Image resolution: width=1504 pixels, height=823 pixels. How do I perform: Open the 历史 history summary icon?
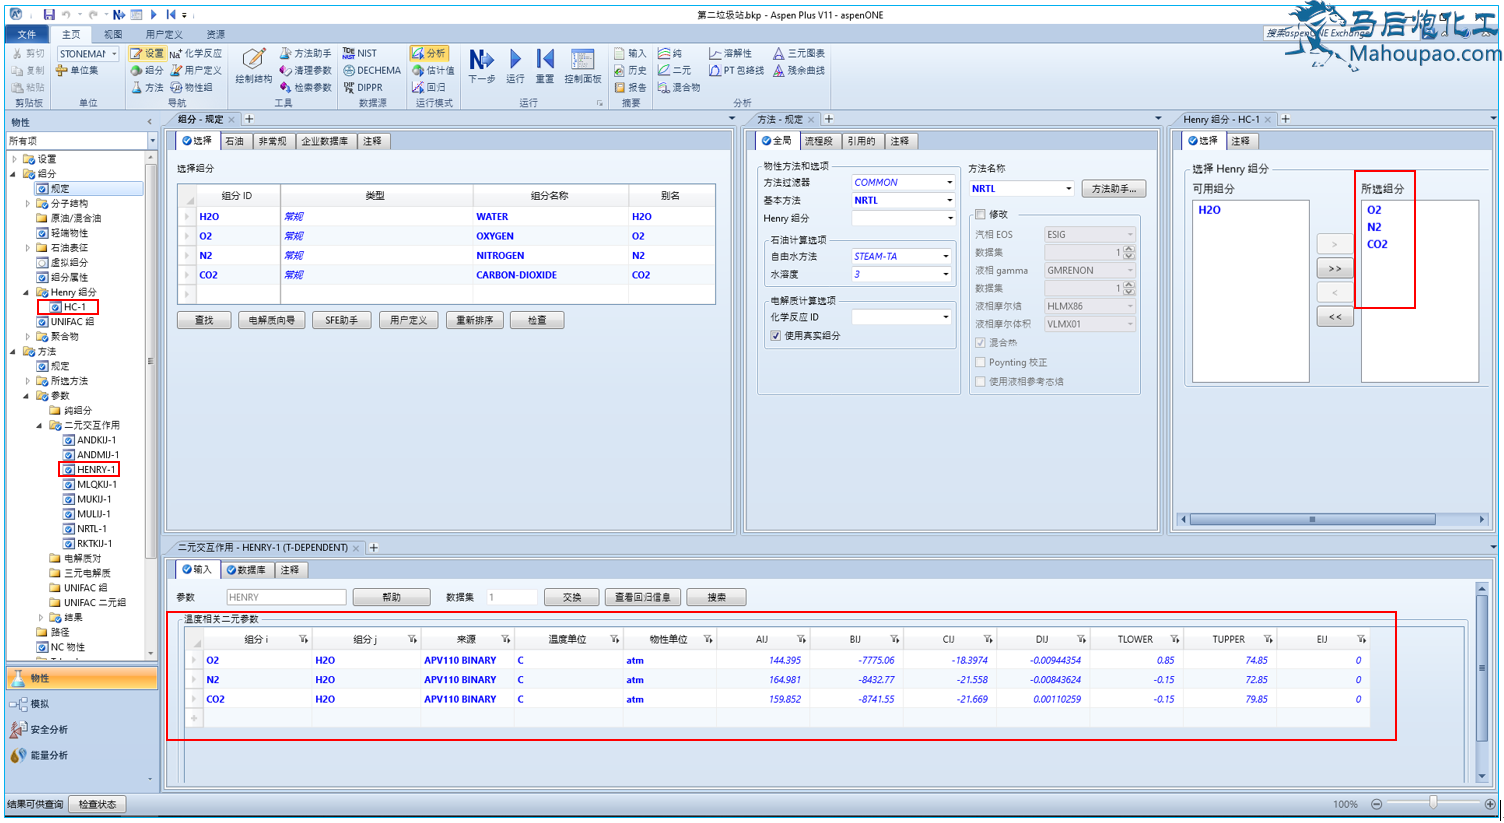coord(631,70)
